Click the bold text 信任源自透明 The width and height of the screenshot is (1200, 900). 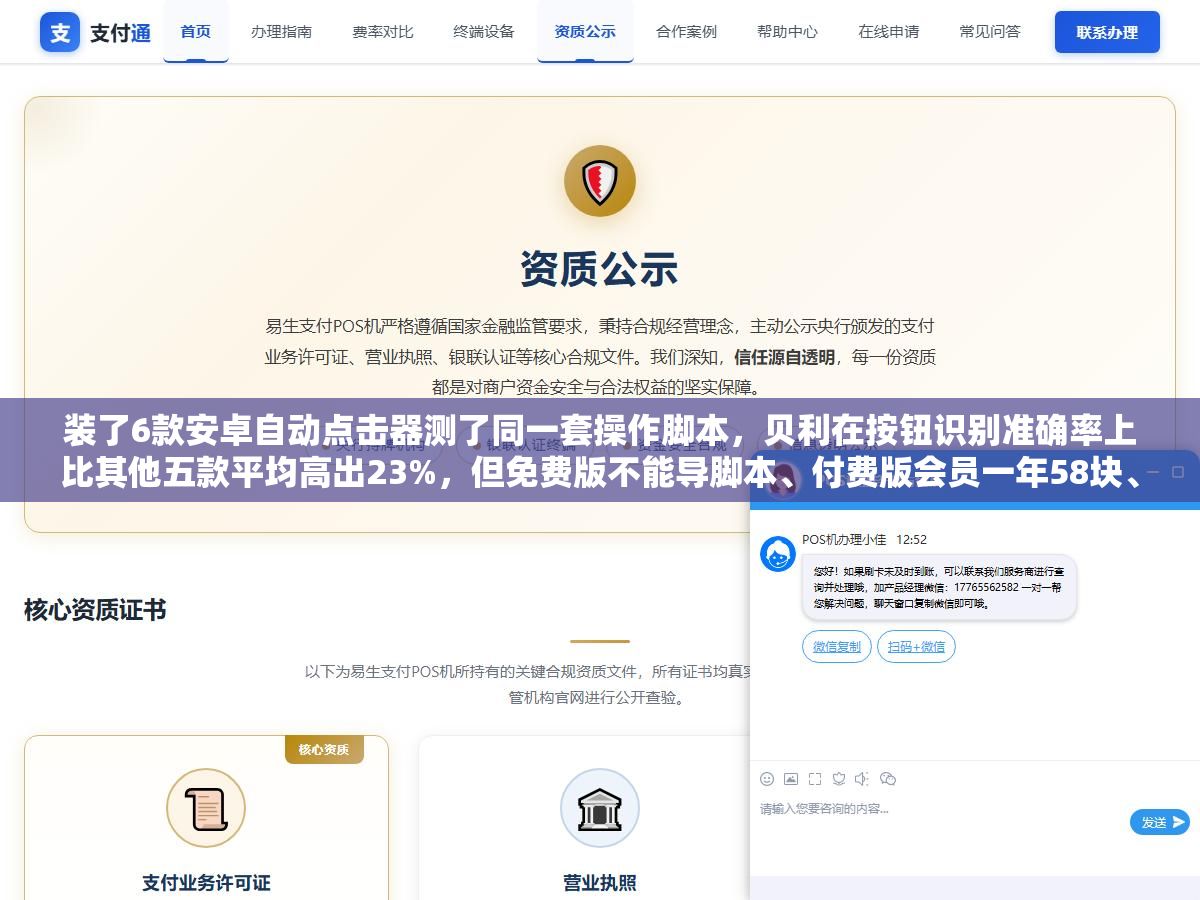(784, 356)
